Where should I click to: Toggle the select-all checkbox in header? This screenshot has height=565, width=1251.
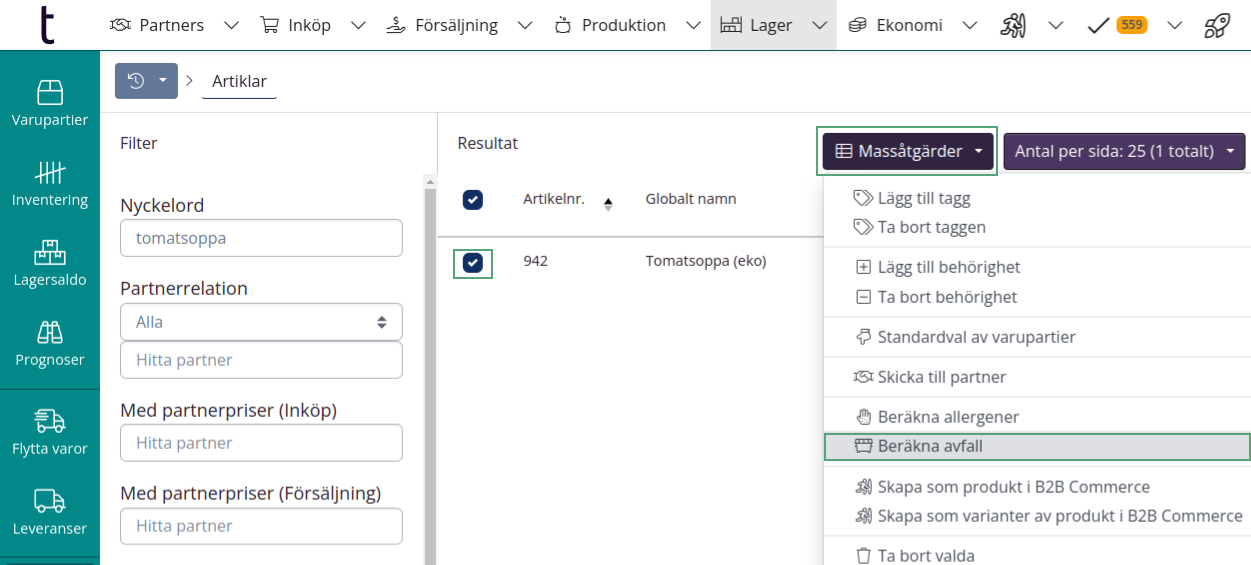pyautogui.click(x=473, y=200)
